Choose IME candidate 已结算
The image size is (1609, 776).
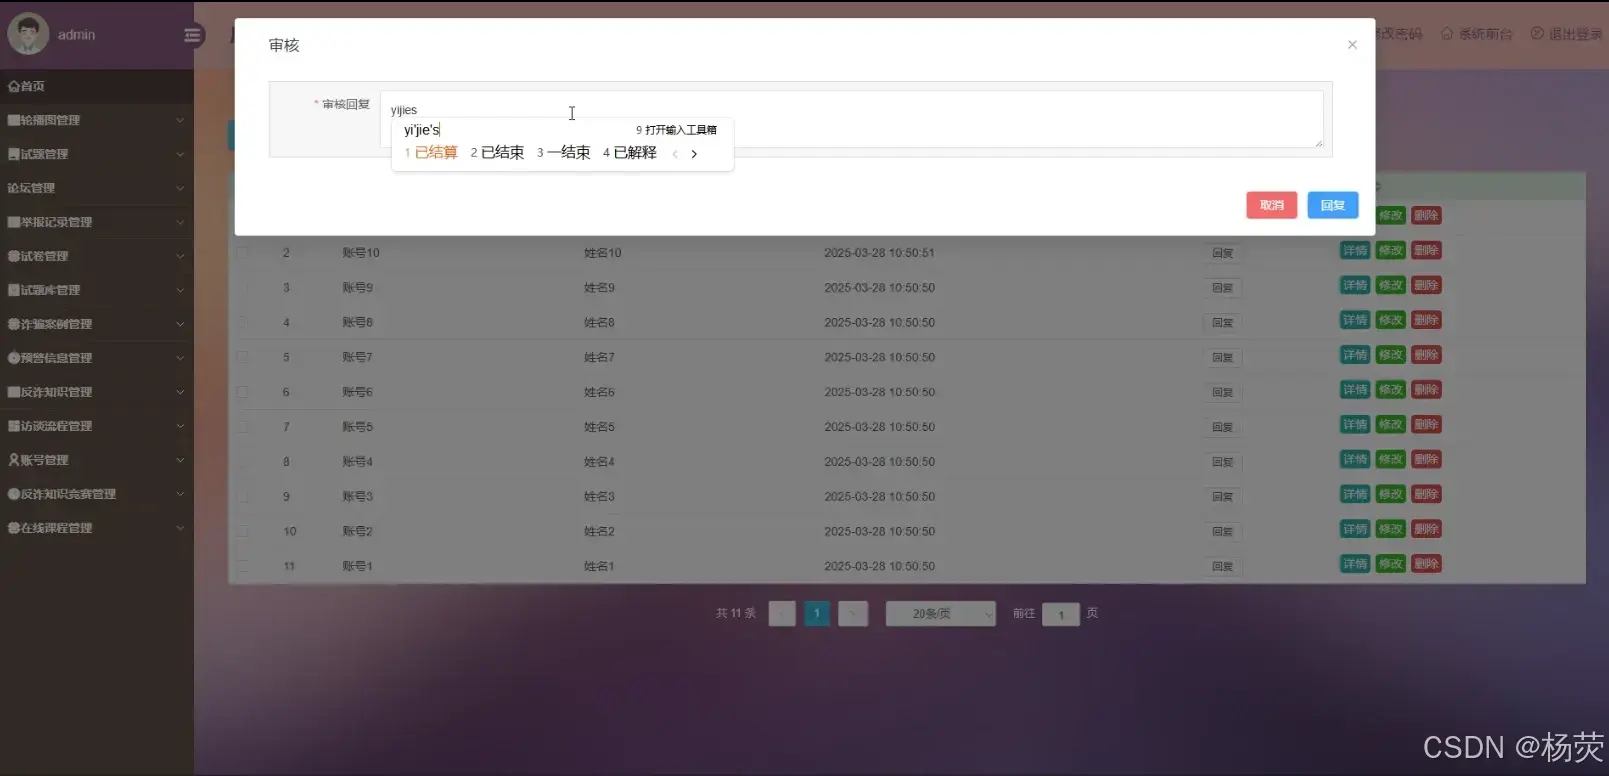[431, 153]
